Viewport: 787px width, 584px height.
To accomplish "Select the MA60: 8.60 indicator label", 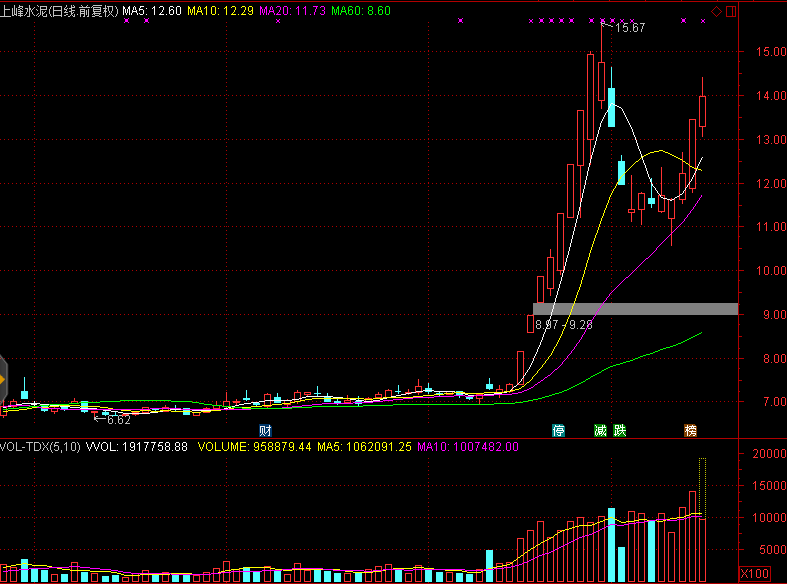I will click(x=361, y=11).
